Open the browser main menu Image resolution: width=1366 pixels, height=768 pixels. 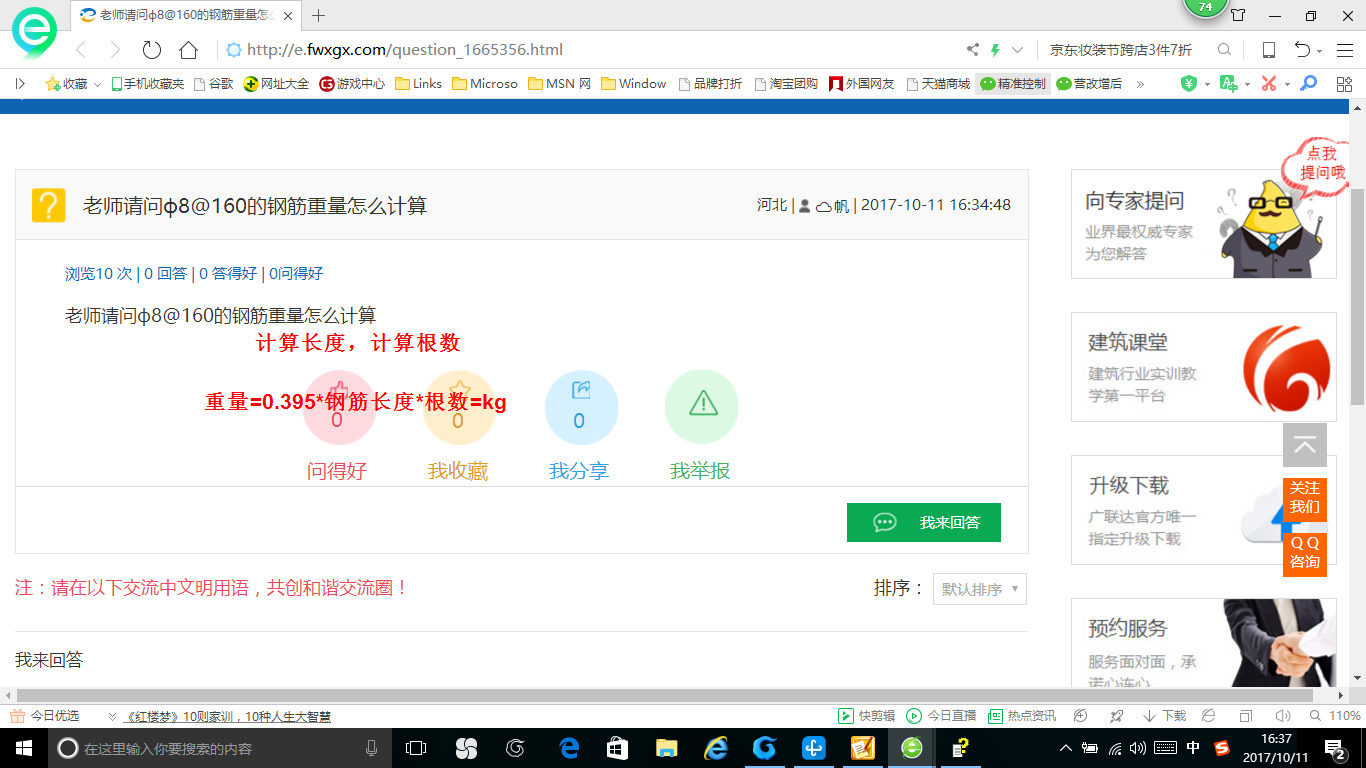pyautogui.click(x=1343, y=50)
